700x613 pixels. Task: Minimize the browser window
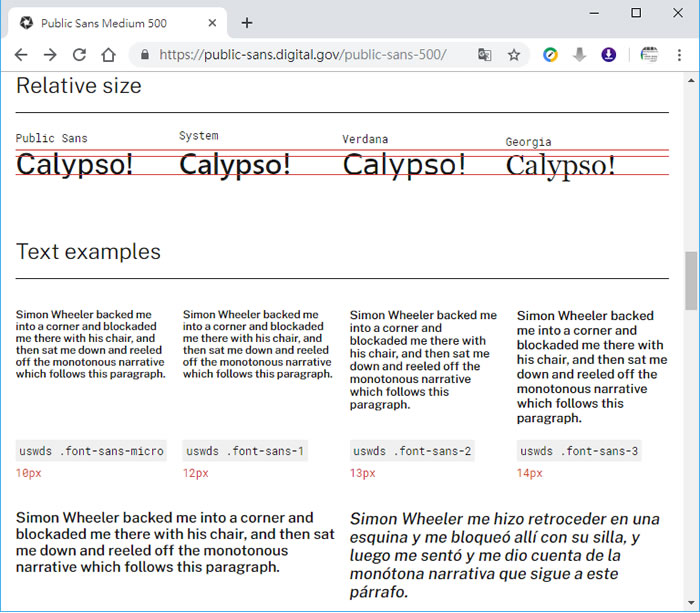coord(594,13)
